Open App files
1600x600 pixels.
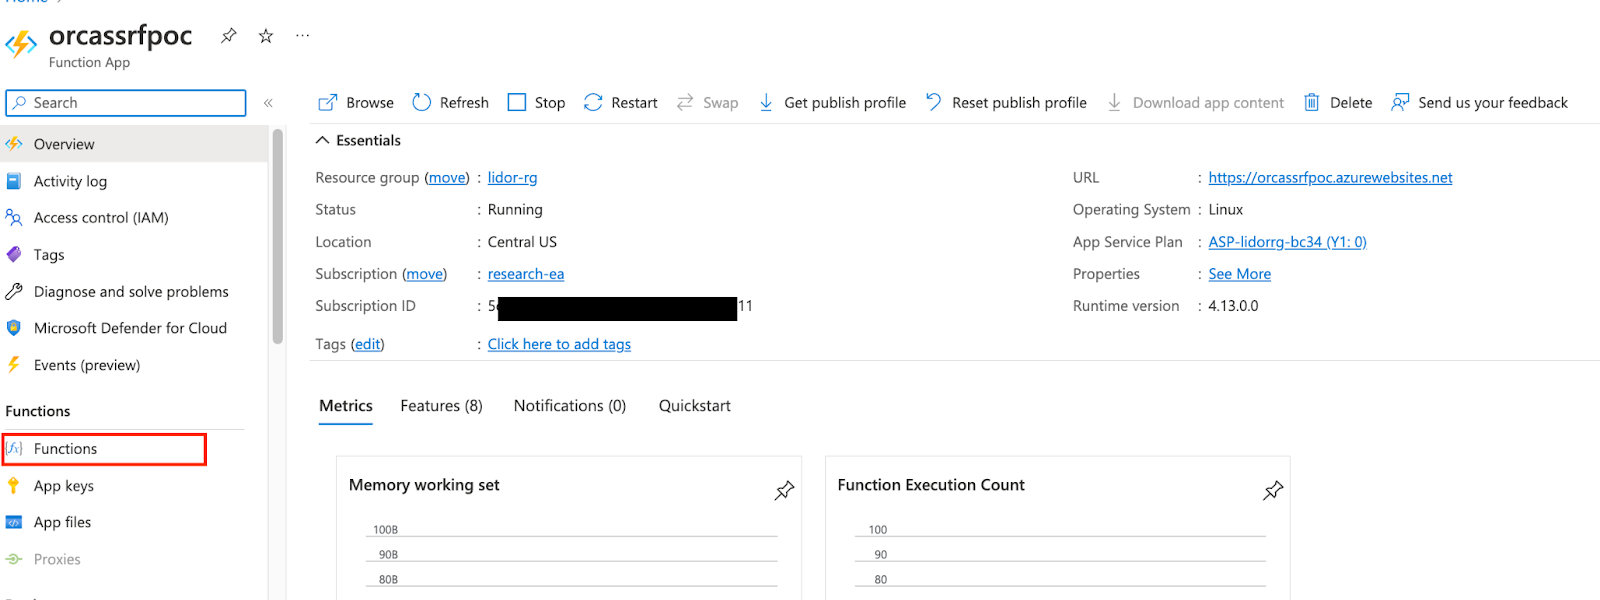(x=134, y=522)
